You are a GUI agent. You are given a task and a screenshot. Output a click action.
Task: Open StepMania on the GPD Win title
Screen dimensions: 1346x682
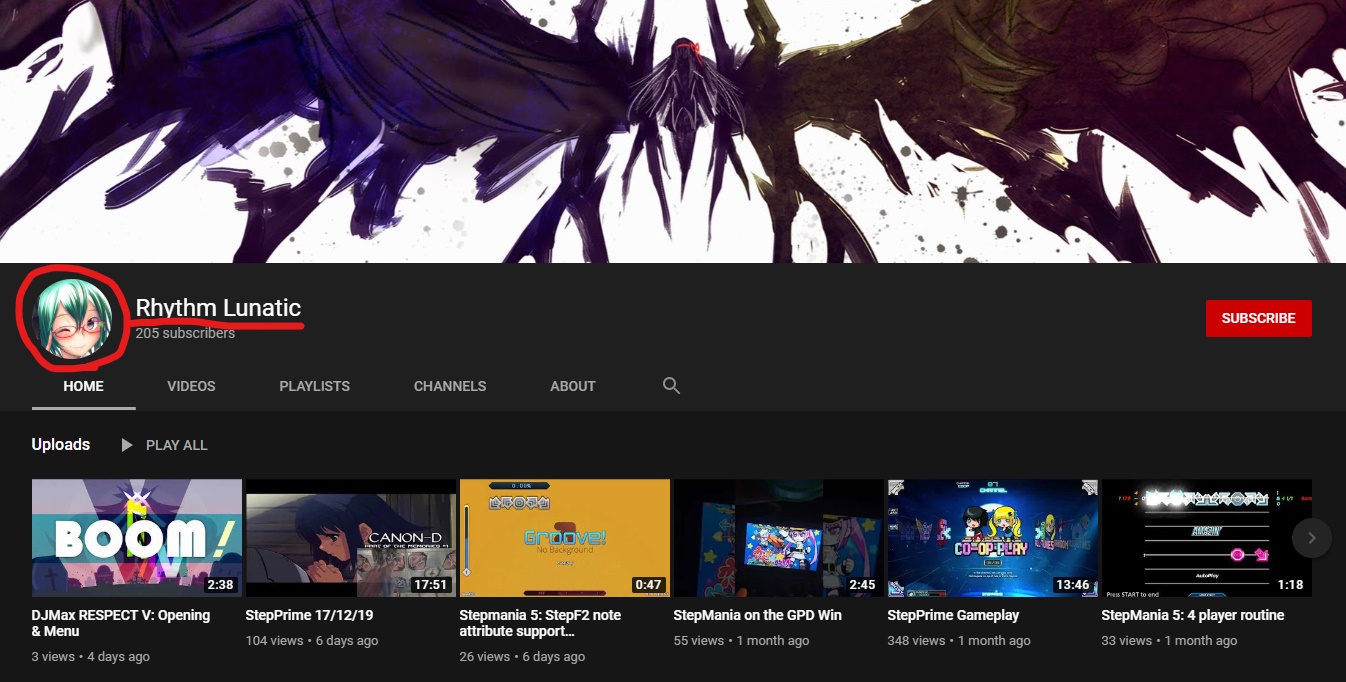pos(758,615)
